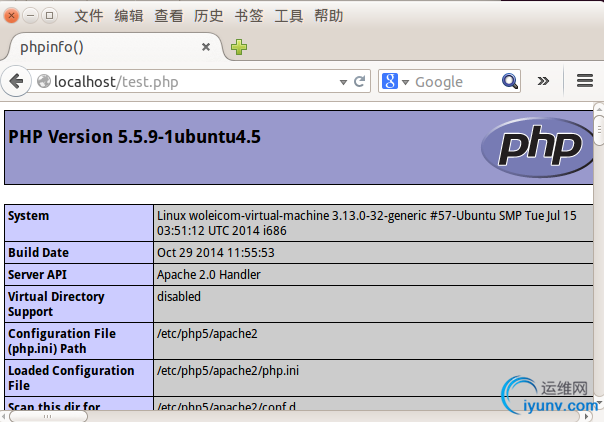Click the PHP Version 5.5.9-1ubuntu4.5 heading
Viewport: 604px width, 422px height.
point(134,136)
